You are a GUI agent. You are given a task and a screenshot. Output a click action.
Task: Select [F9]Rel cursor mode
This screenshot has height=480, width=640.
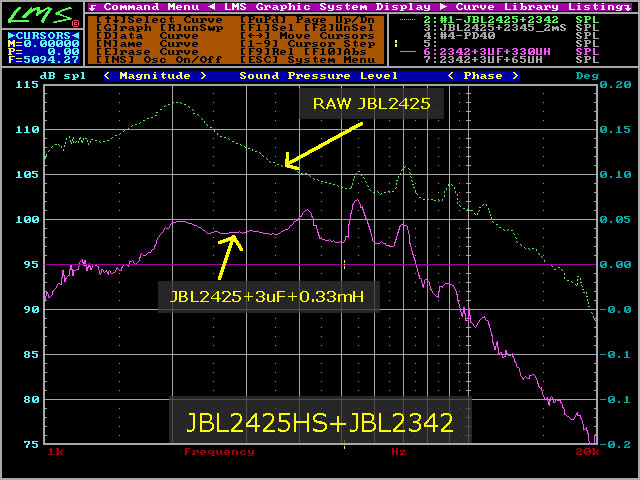pyautogui.click(x=267, y=52)
